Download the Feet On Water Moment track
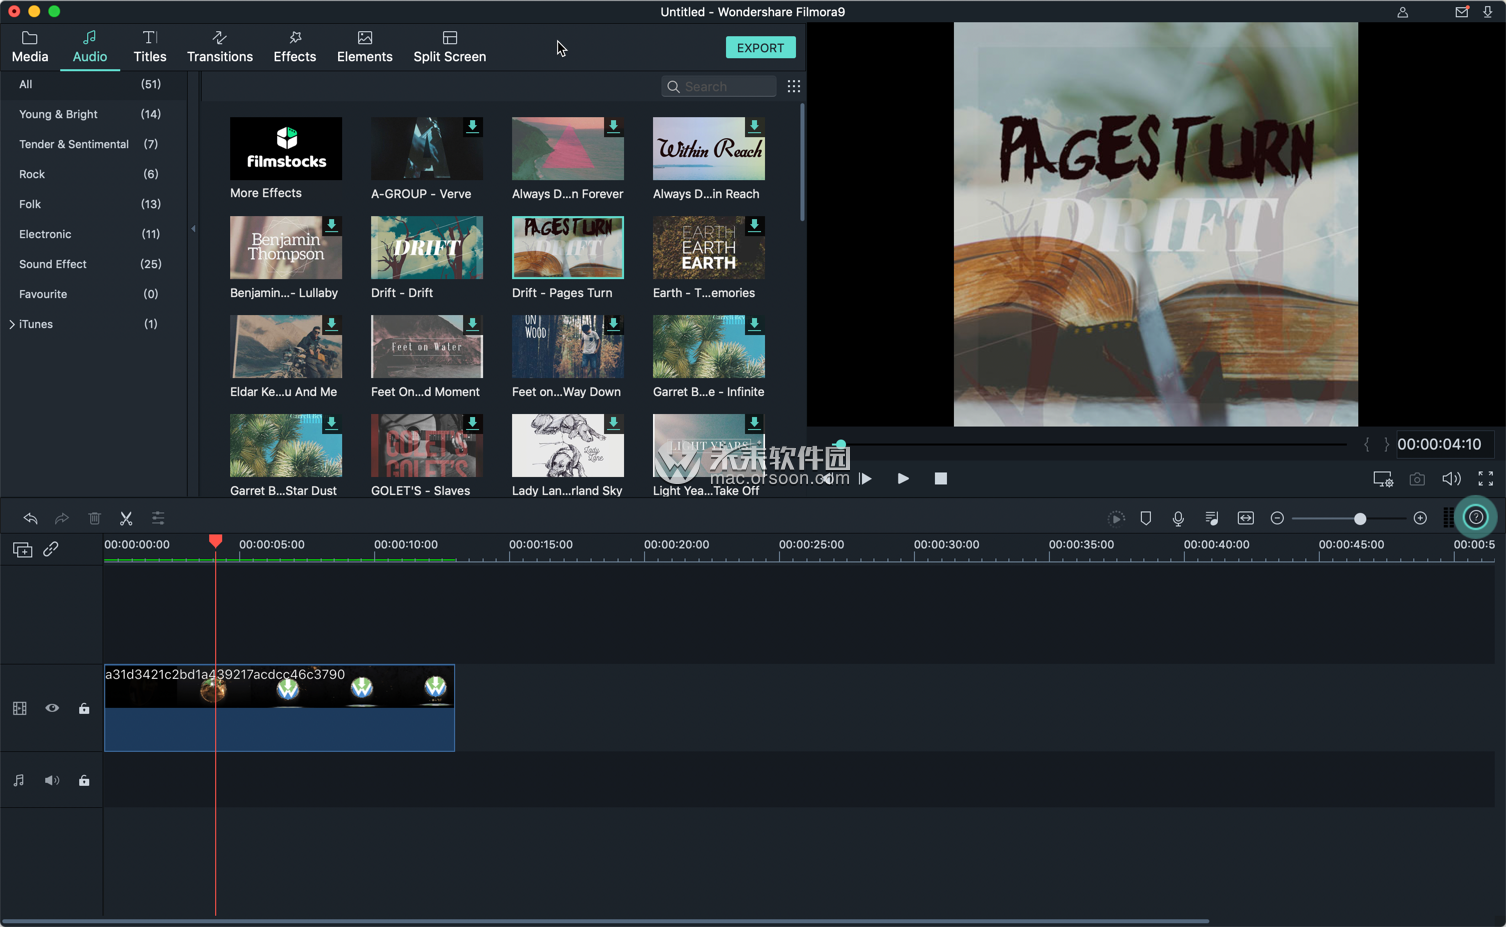Screen dimensions: 1506x927 click(472, 325)
